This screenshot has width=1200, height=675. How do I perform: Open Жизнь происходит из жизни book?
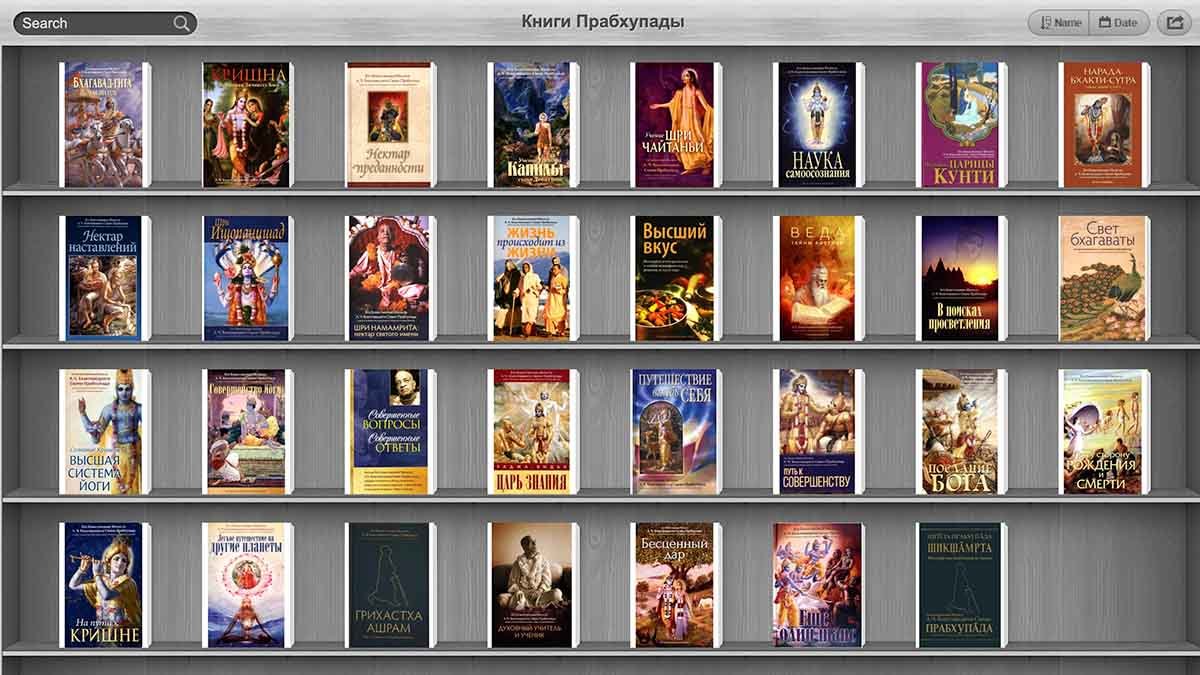(532, 278)
